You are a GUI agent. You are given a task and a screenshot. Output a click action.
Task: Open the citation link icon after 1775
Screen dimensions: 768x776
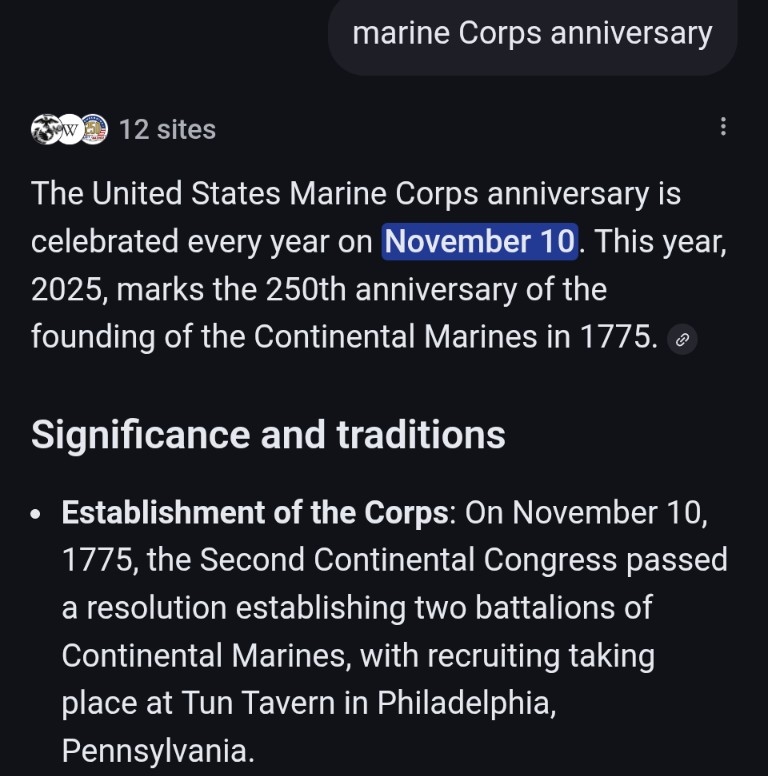682,339
